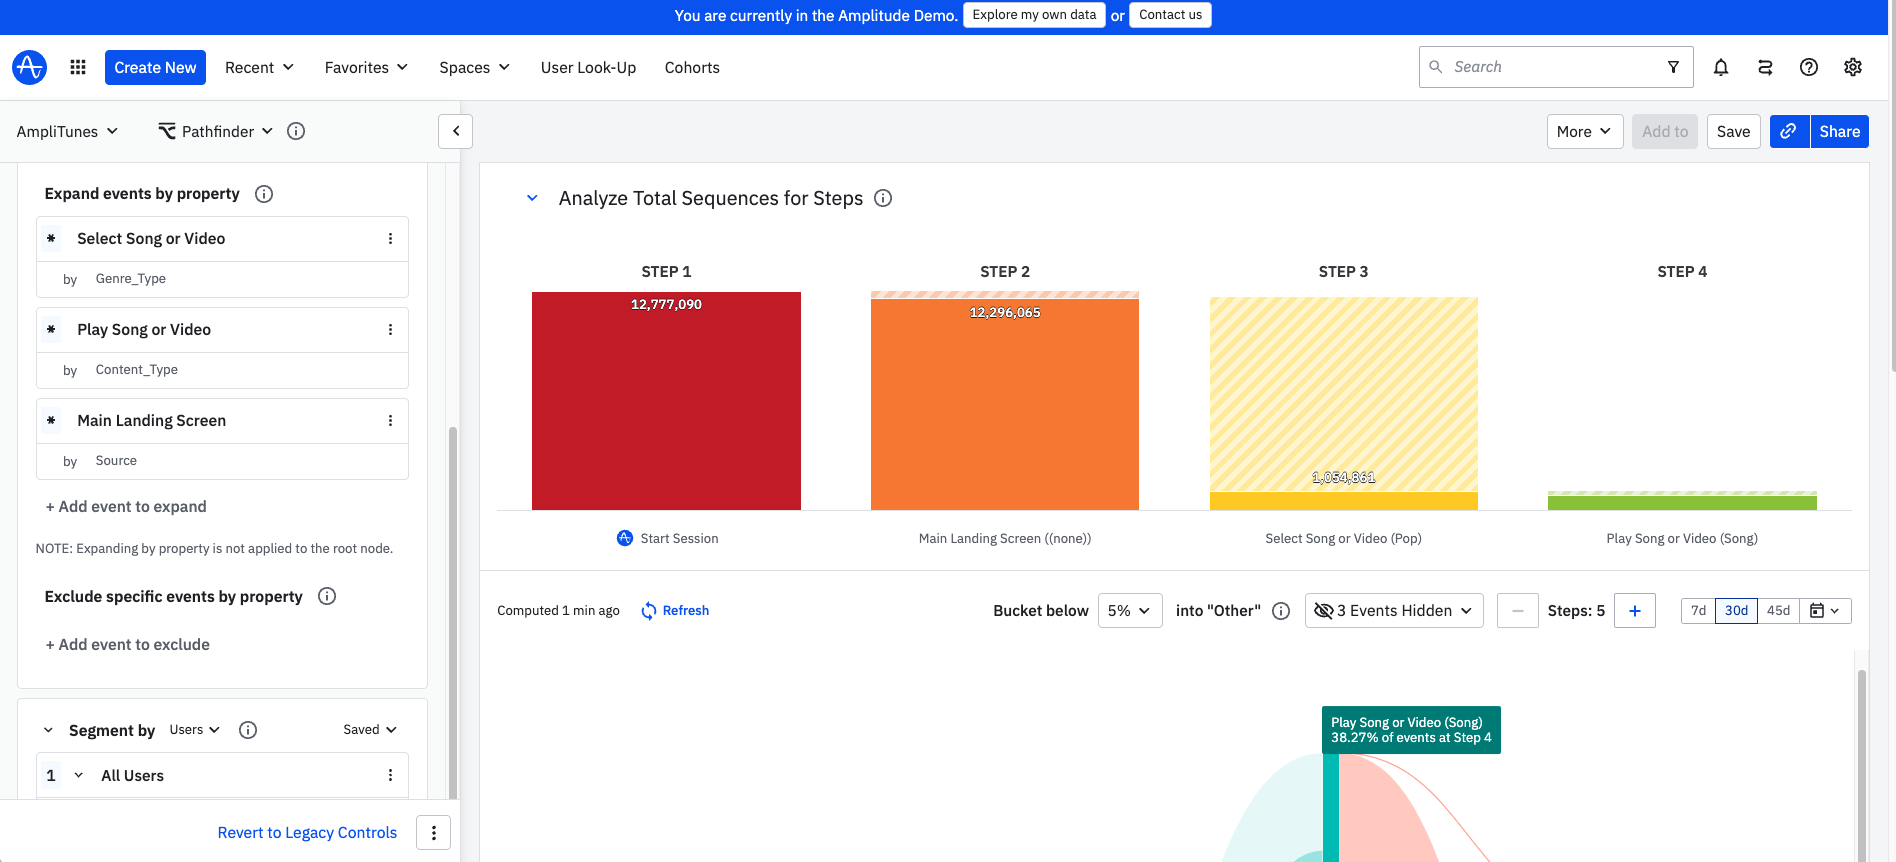
Task: Click the Create New button
Action: click(x=155, y=67)
